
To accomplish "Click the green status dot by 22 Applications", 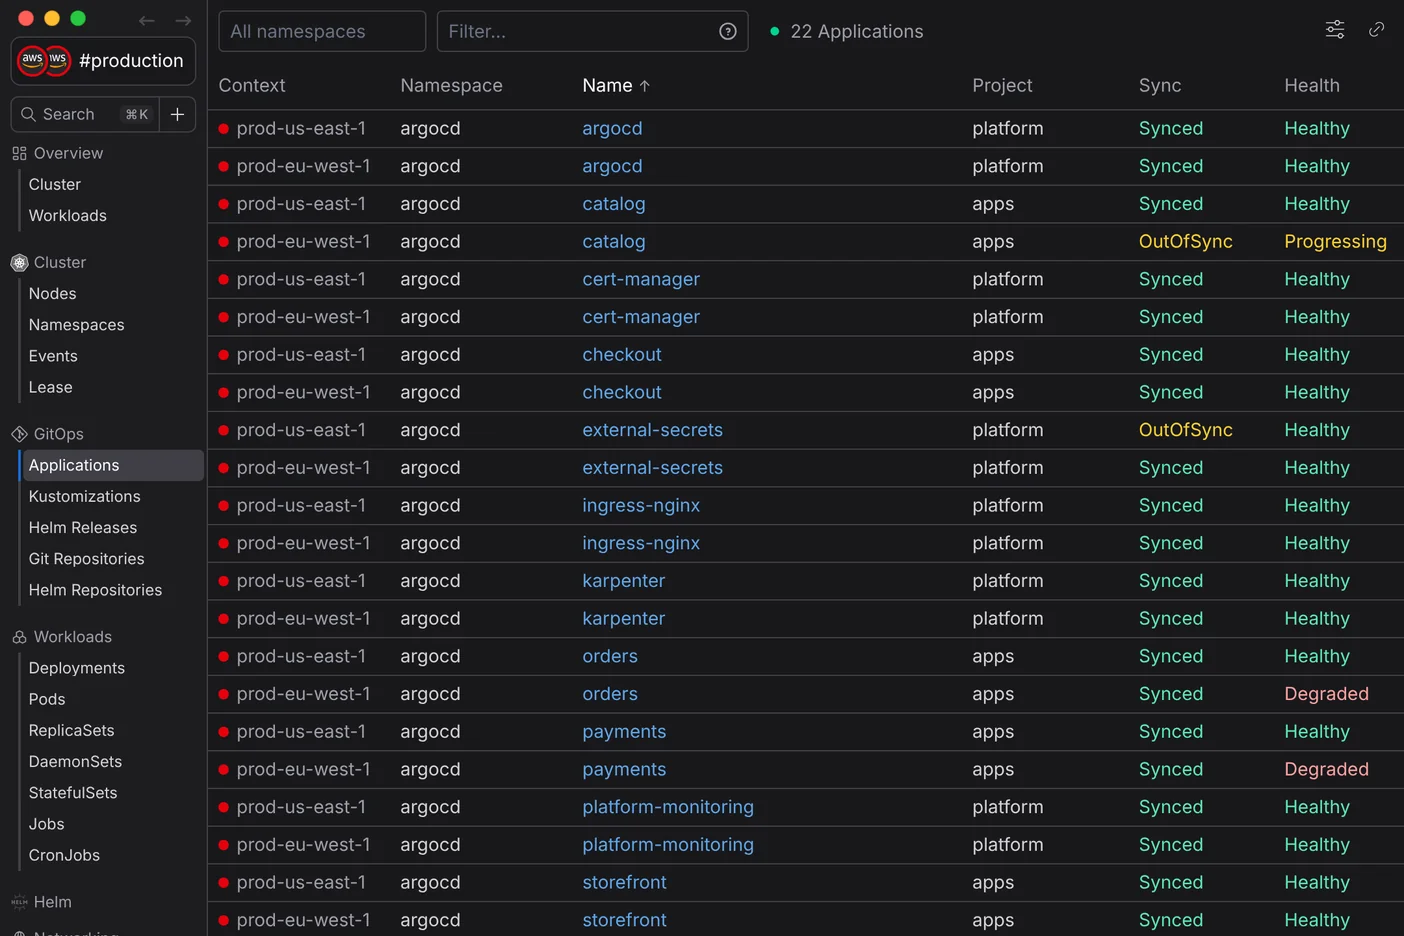I will click(x=775, y=31).
